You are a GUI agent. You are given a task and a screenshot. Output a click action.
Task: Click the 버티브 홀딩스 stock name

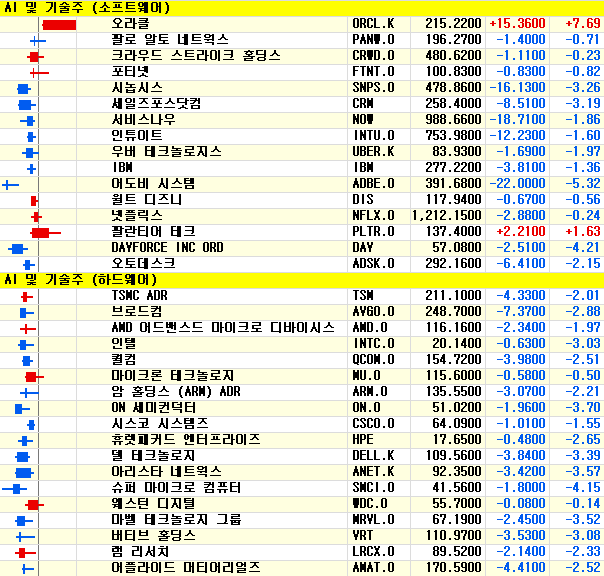click(153, 535)
